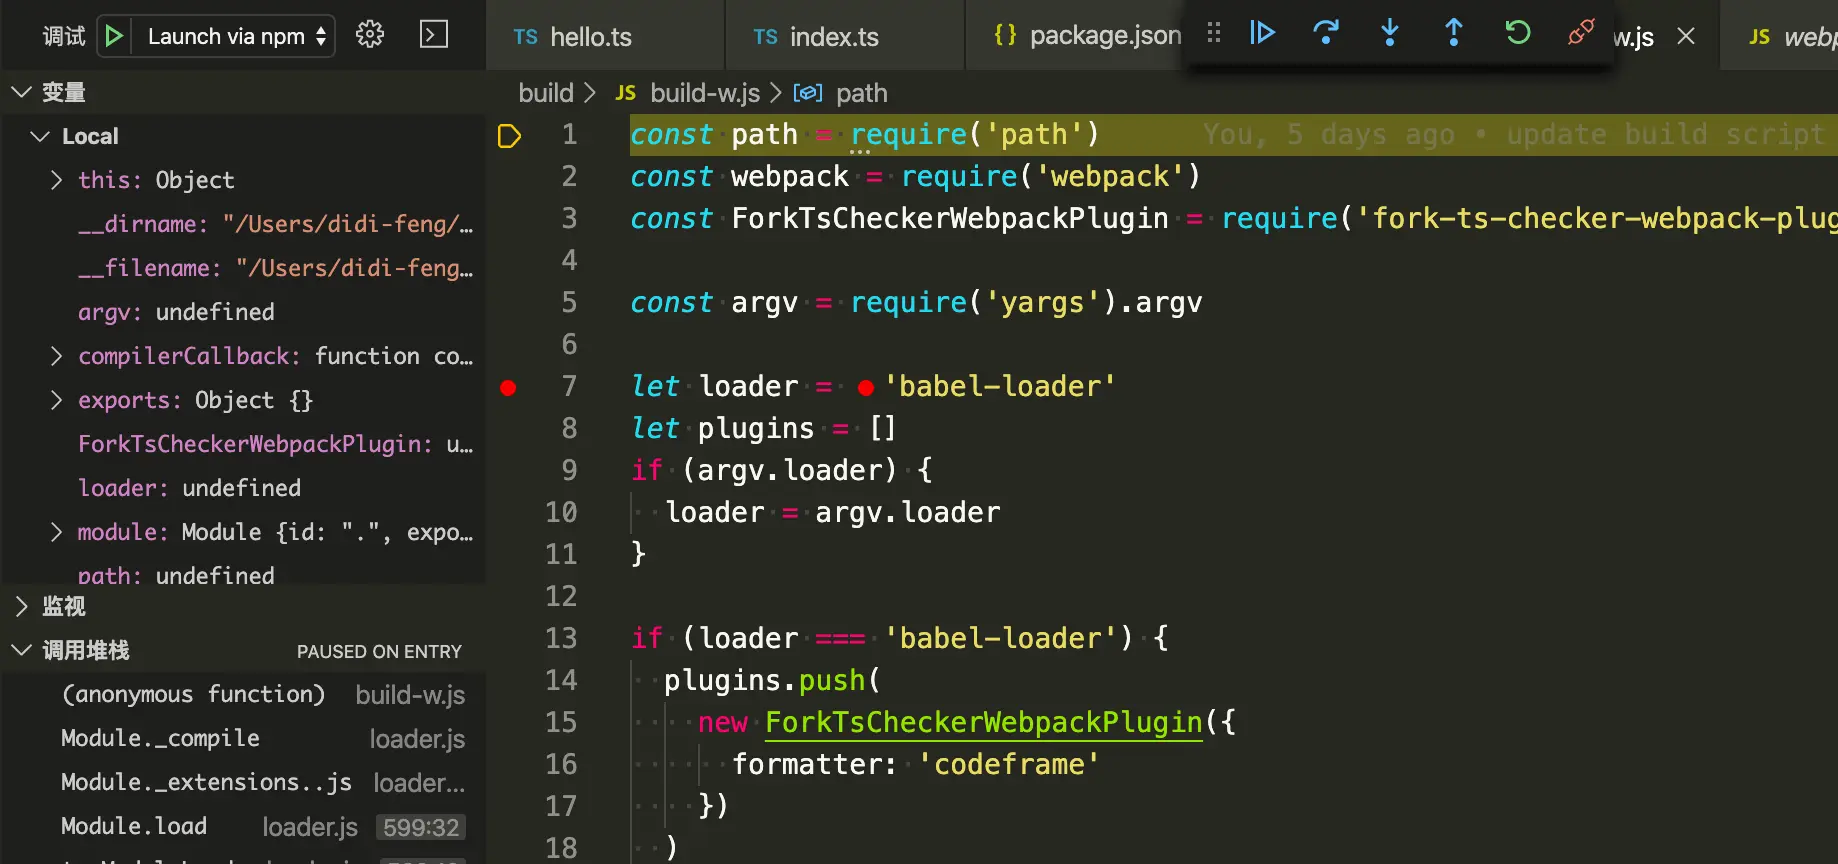Click the git blame annotation on line 1

pyautogui.click(x=1513, y=135)
